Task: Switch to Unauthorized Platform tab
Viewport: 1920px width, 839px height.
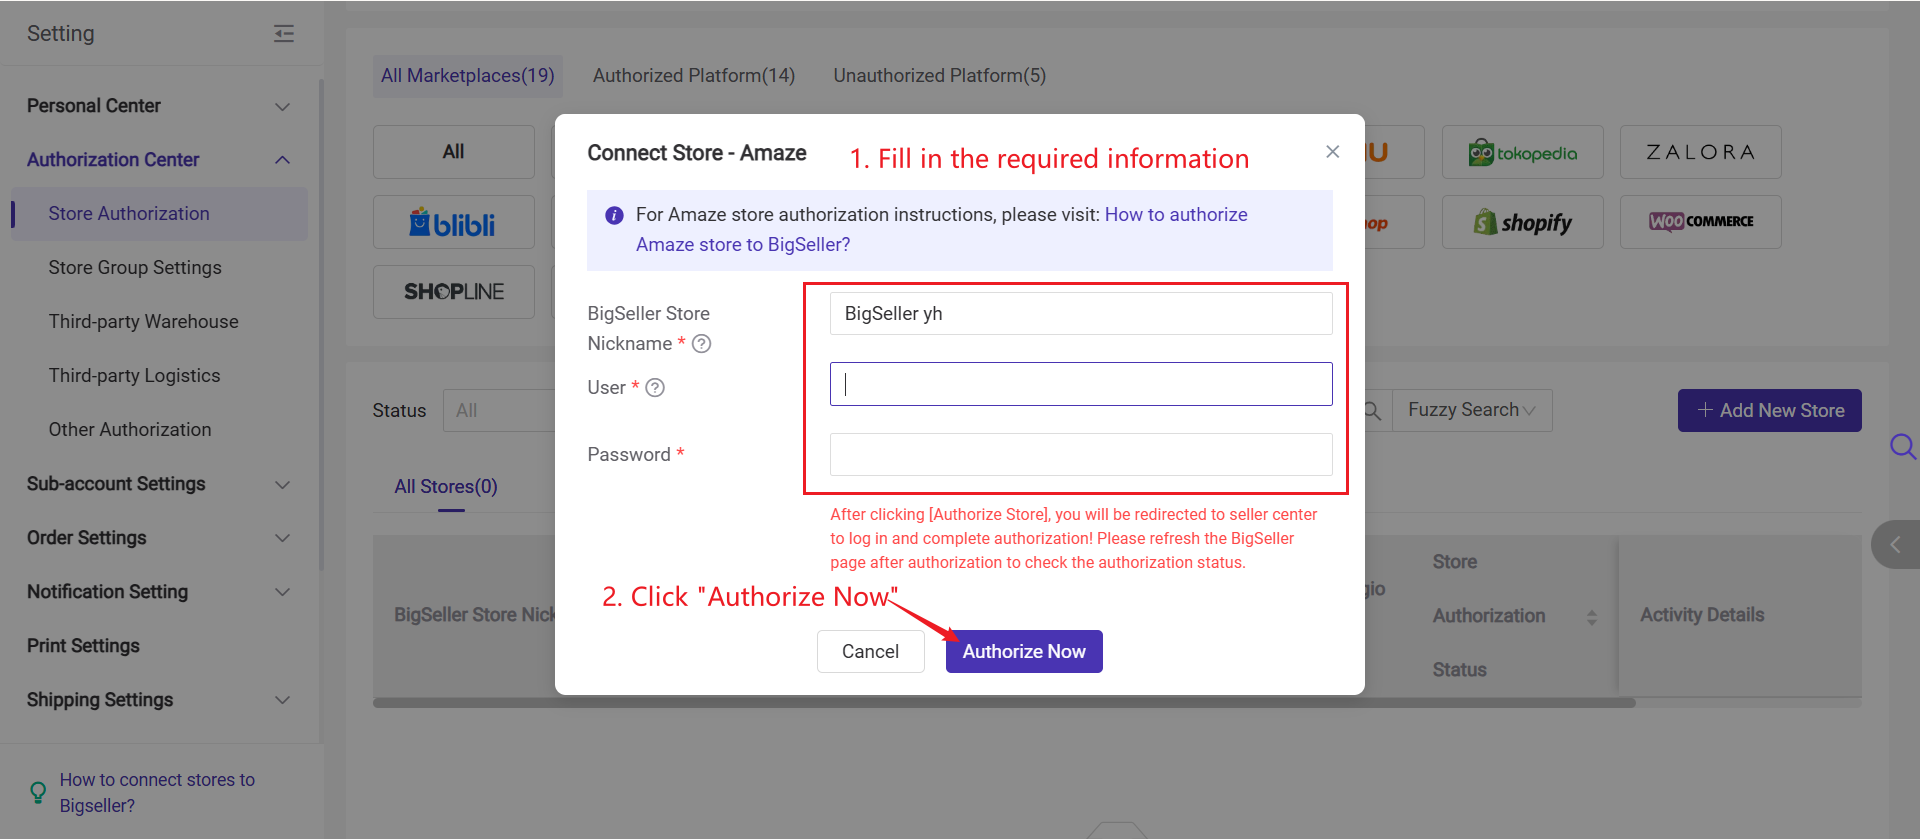Action: click(939, 76)
